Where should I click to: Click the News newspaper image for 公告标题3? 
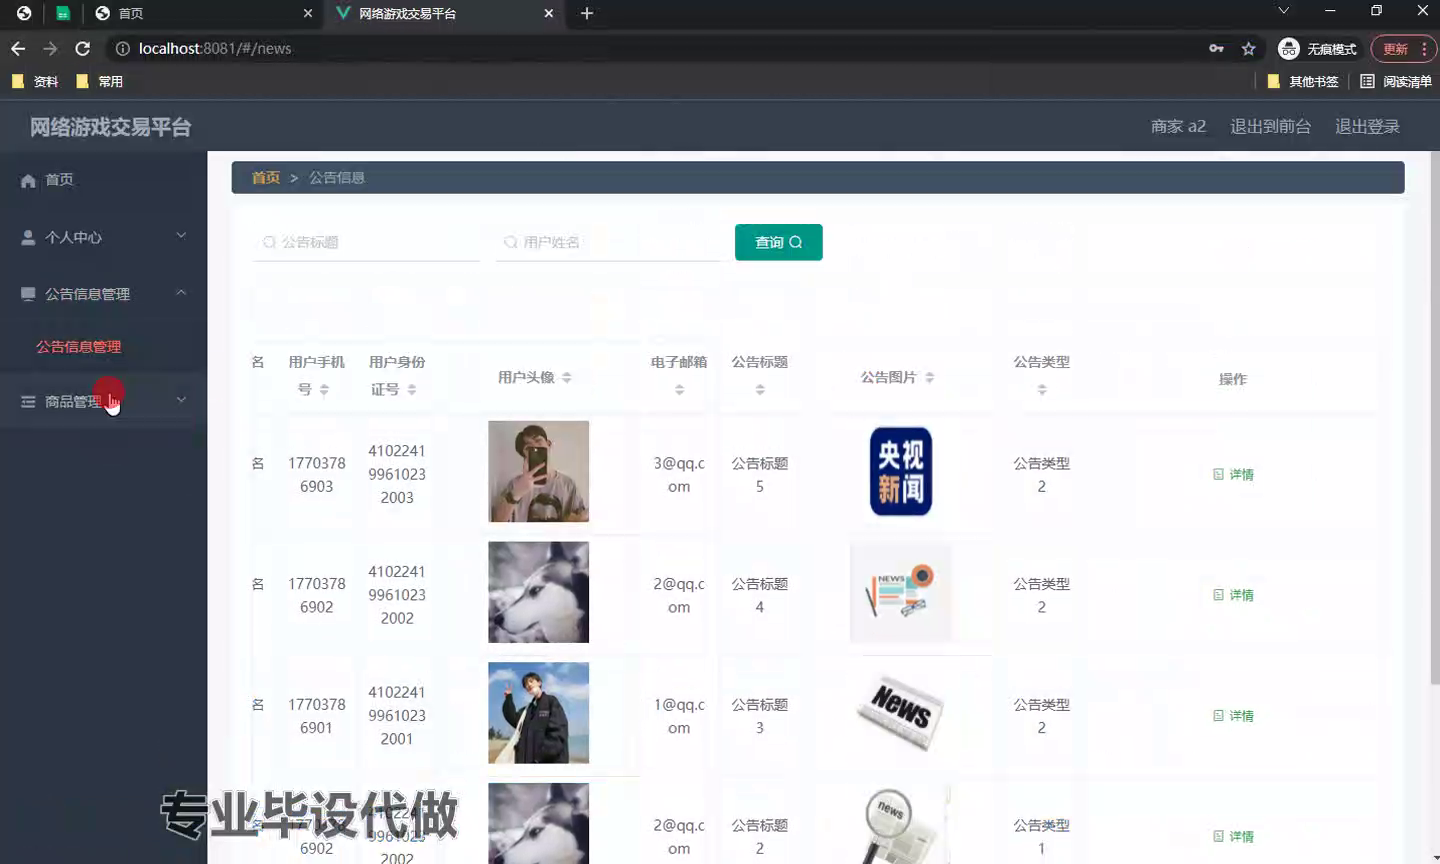point(901,714)
